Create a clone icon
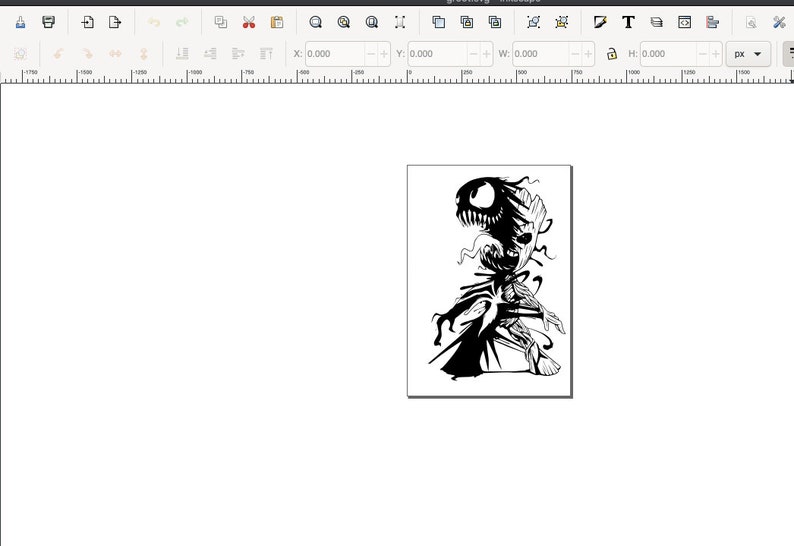This screenshot has height=546, width=794. coord(467,22)
